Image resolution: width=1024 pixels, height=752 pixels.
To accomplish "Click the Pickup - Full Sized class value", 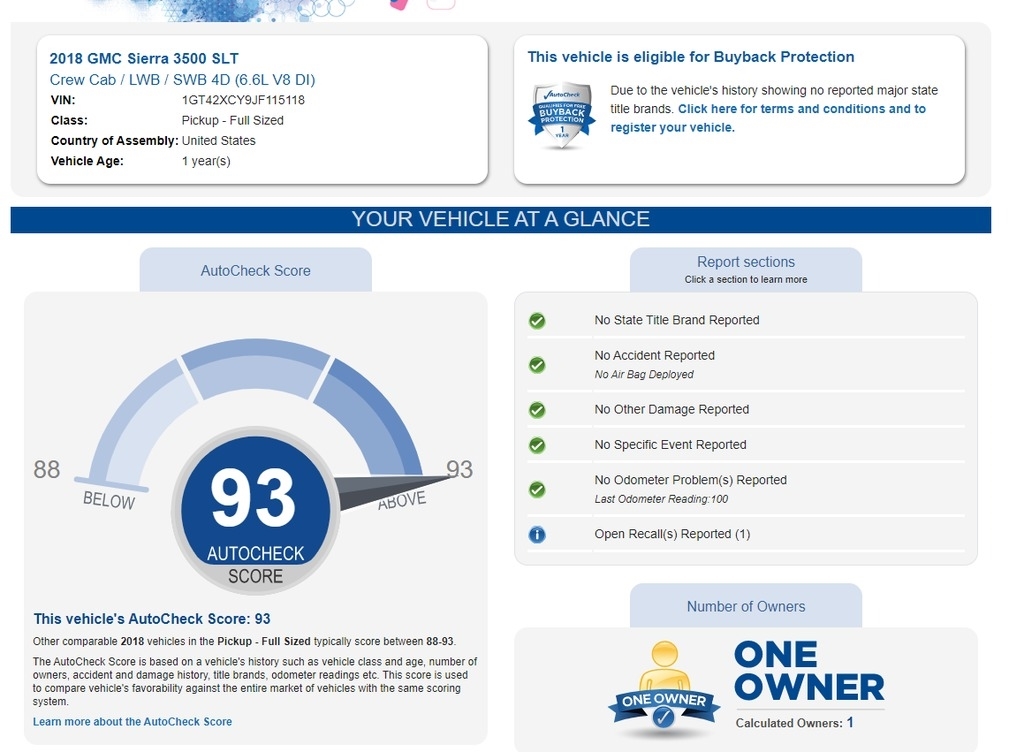I will 232,120.
